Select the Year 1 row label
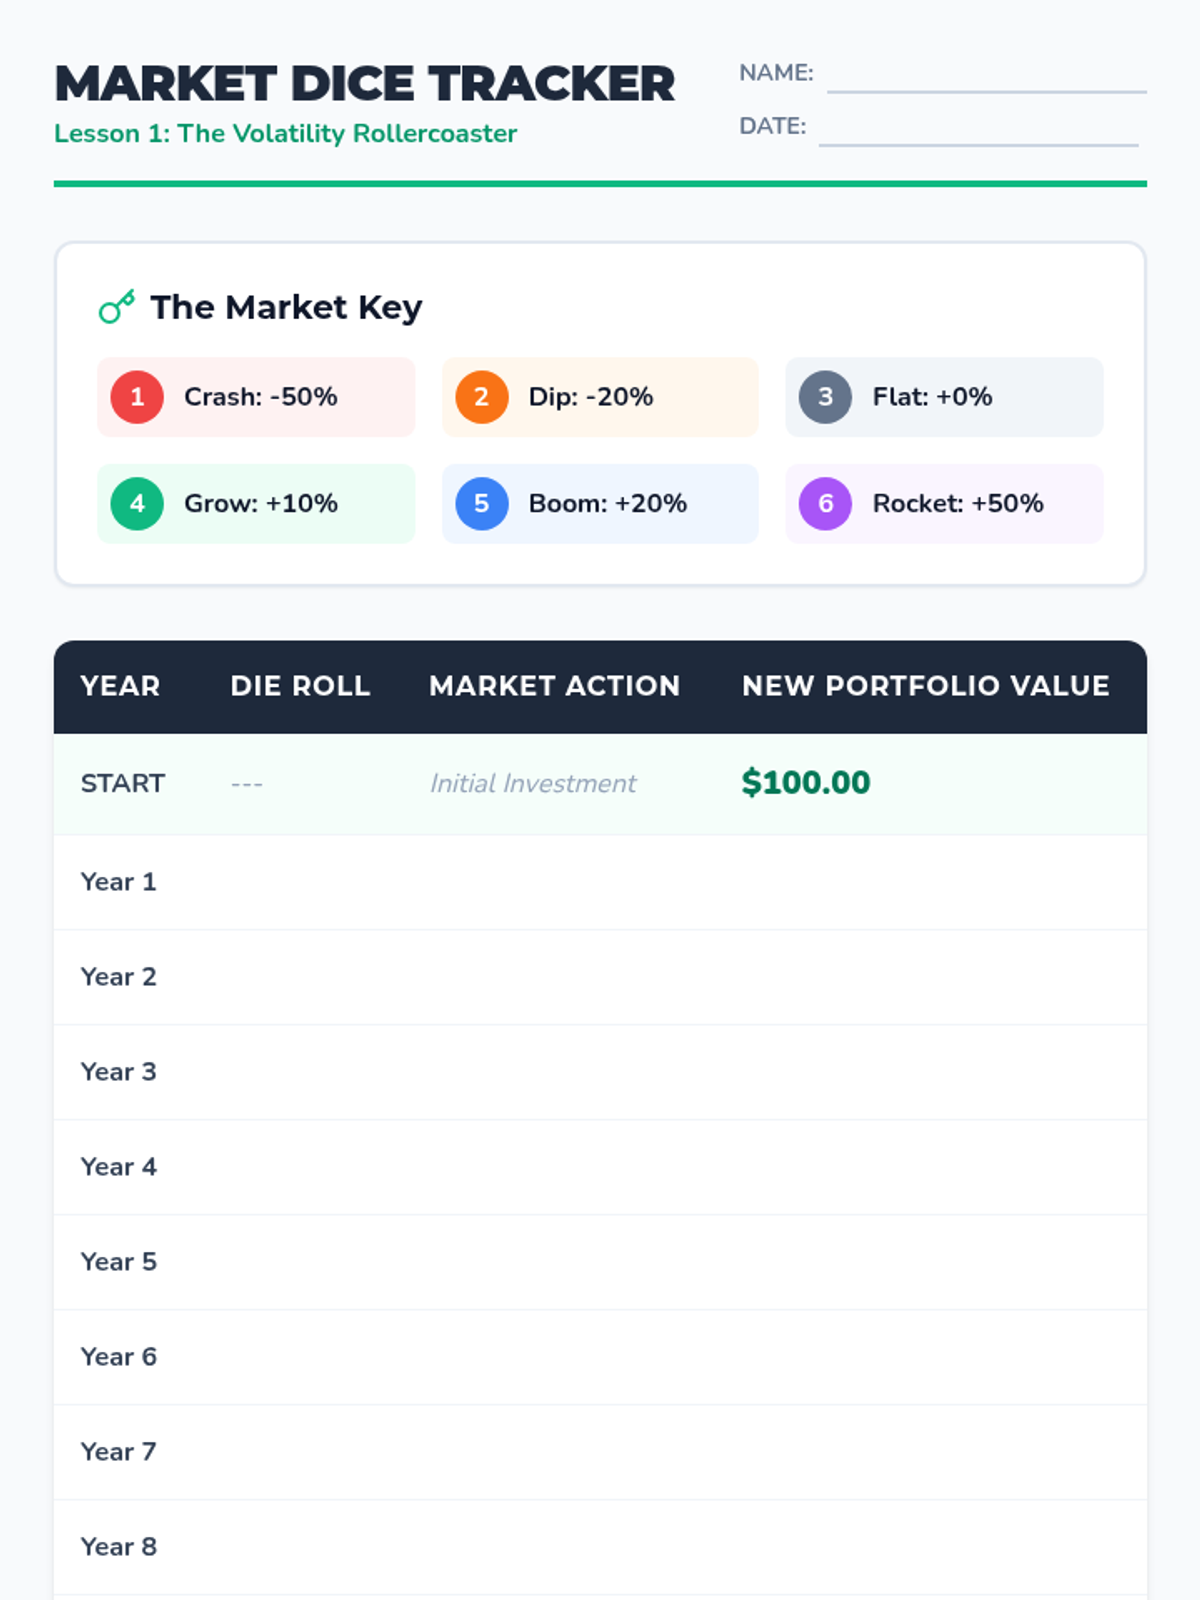The image size is (1200, 1600). pyautogui.click(x=119, y=882)
